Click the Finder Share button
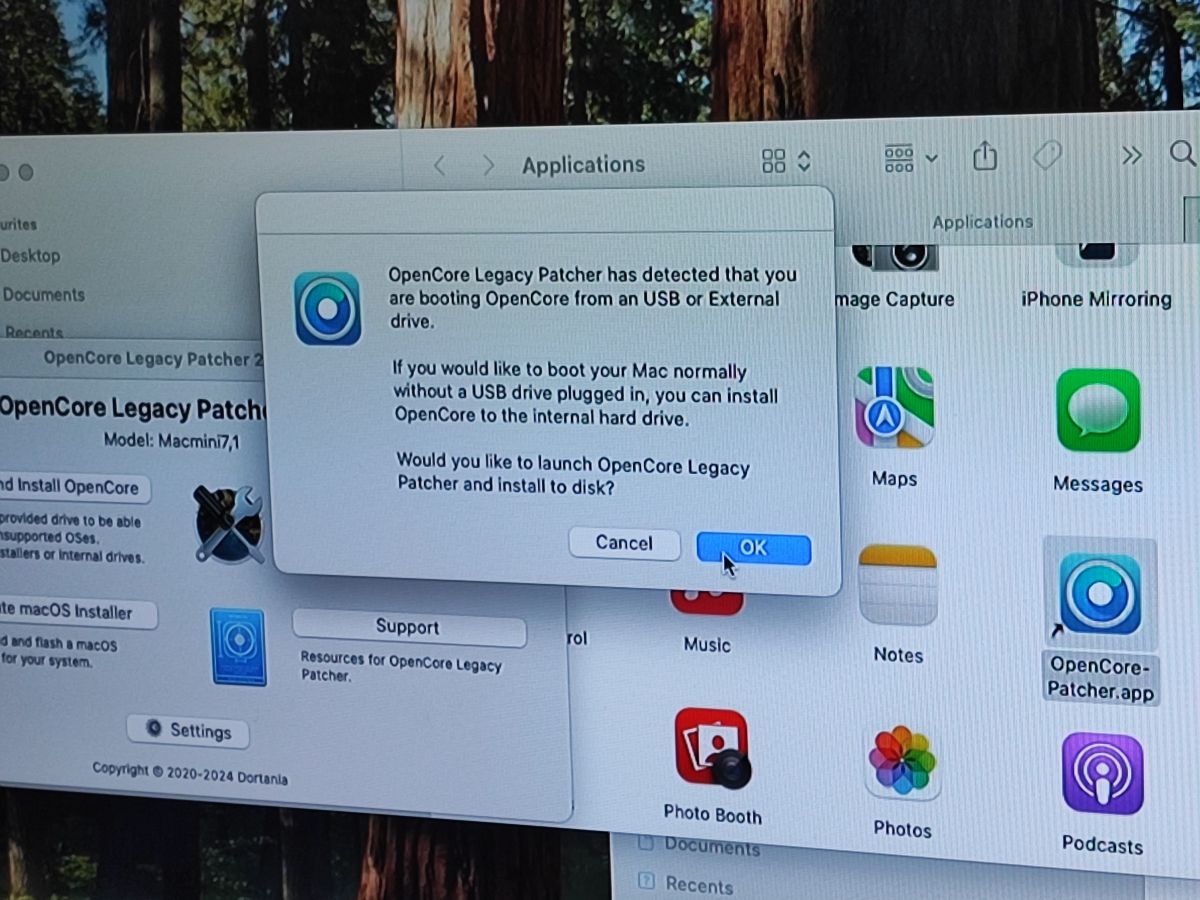 tap(985, 156)
